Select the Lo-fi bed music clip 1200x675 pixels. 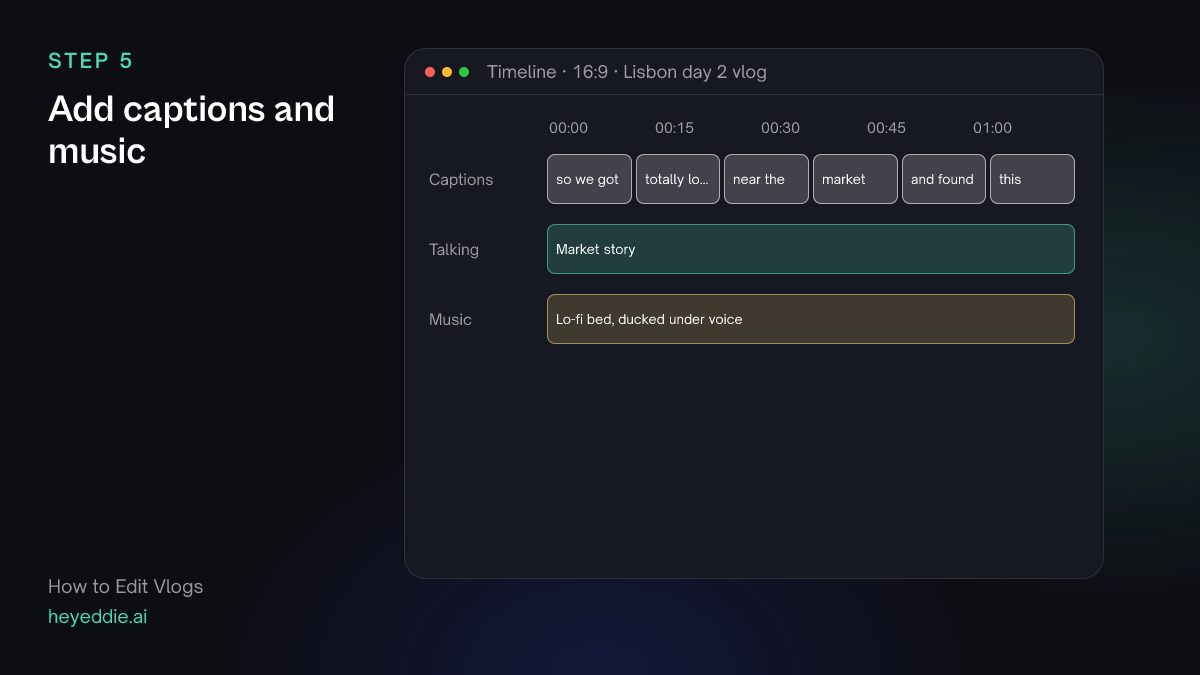click(811, 319)
